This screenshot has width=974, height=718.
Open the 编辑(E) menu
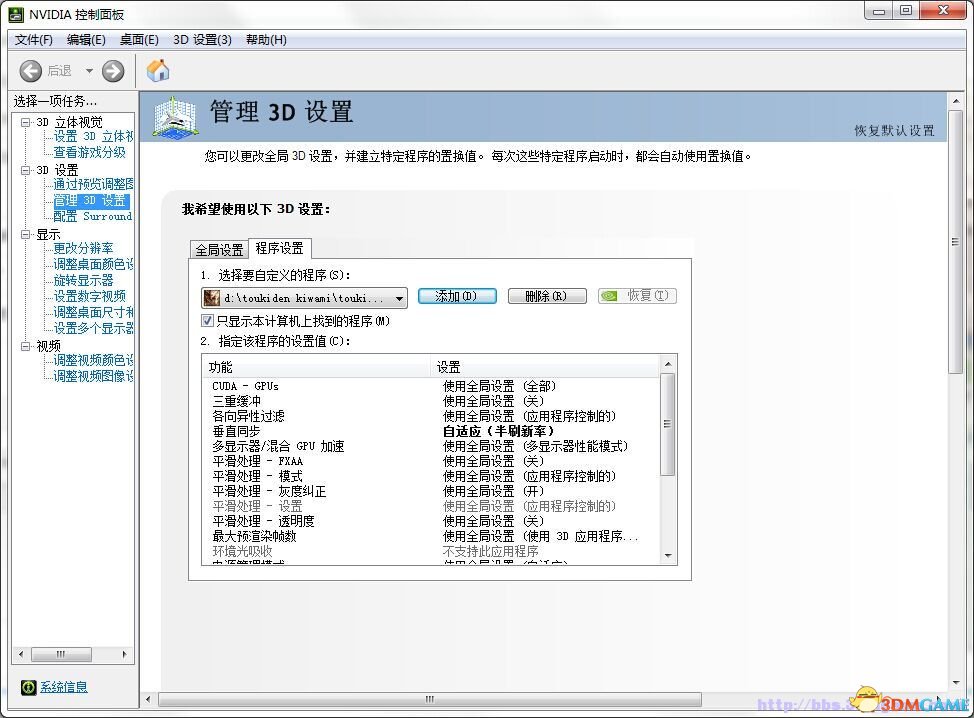[x=86, y=40]
